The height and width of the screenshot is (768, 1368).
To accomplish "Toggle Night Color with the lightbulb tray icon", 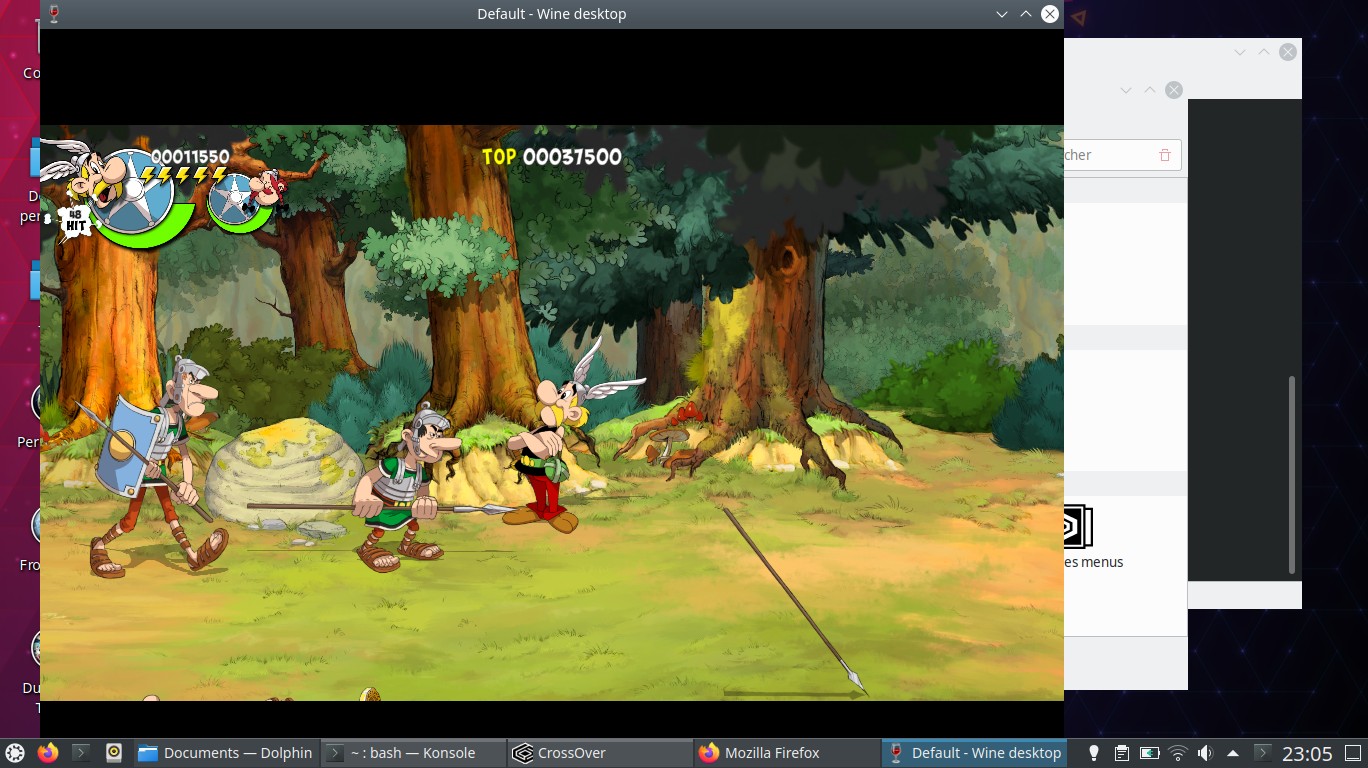I will tap(1094, 753).
